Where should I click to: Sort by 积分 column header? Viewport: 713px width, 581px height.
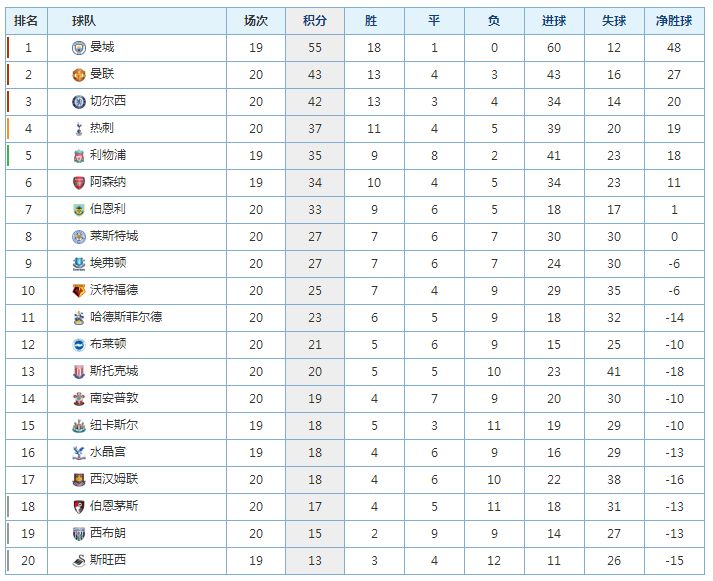tap(315, 20)
